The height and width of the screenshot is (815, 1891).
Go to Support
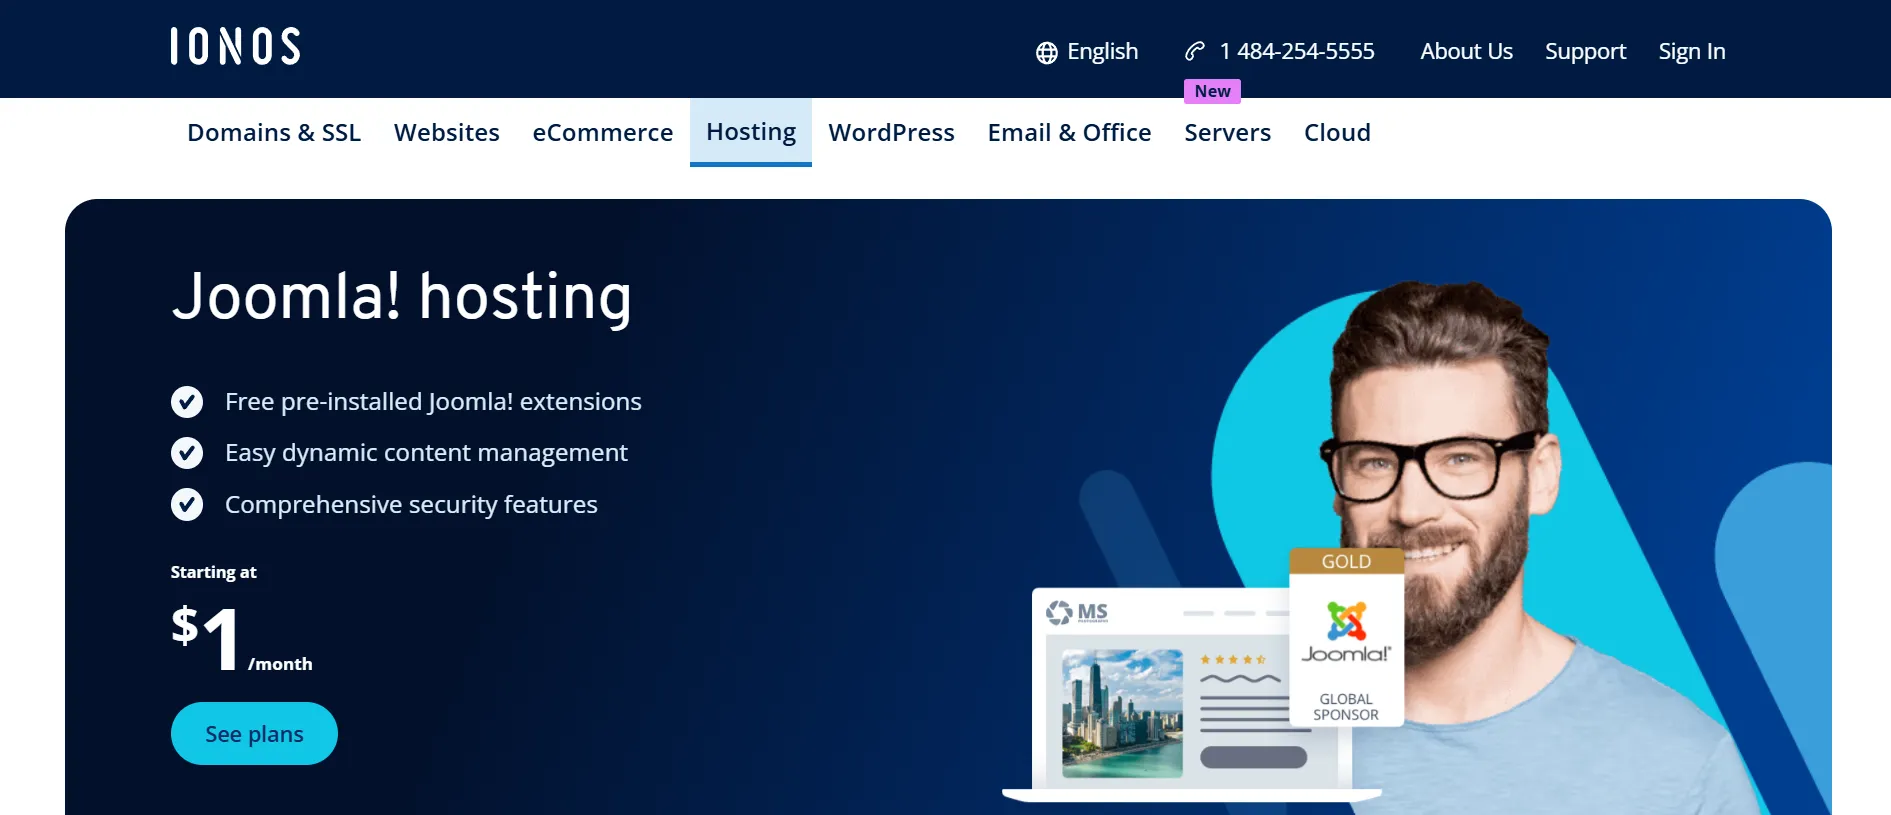1585,52
